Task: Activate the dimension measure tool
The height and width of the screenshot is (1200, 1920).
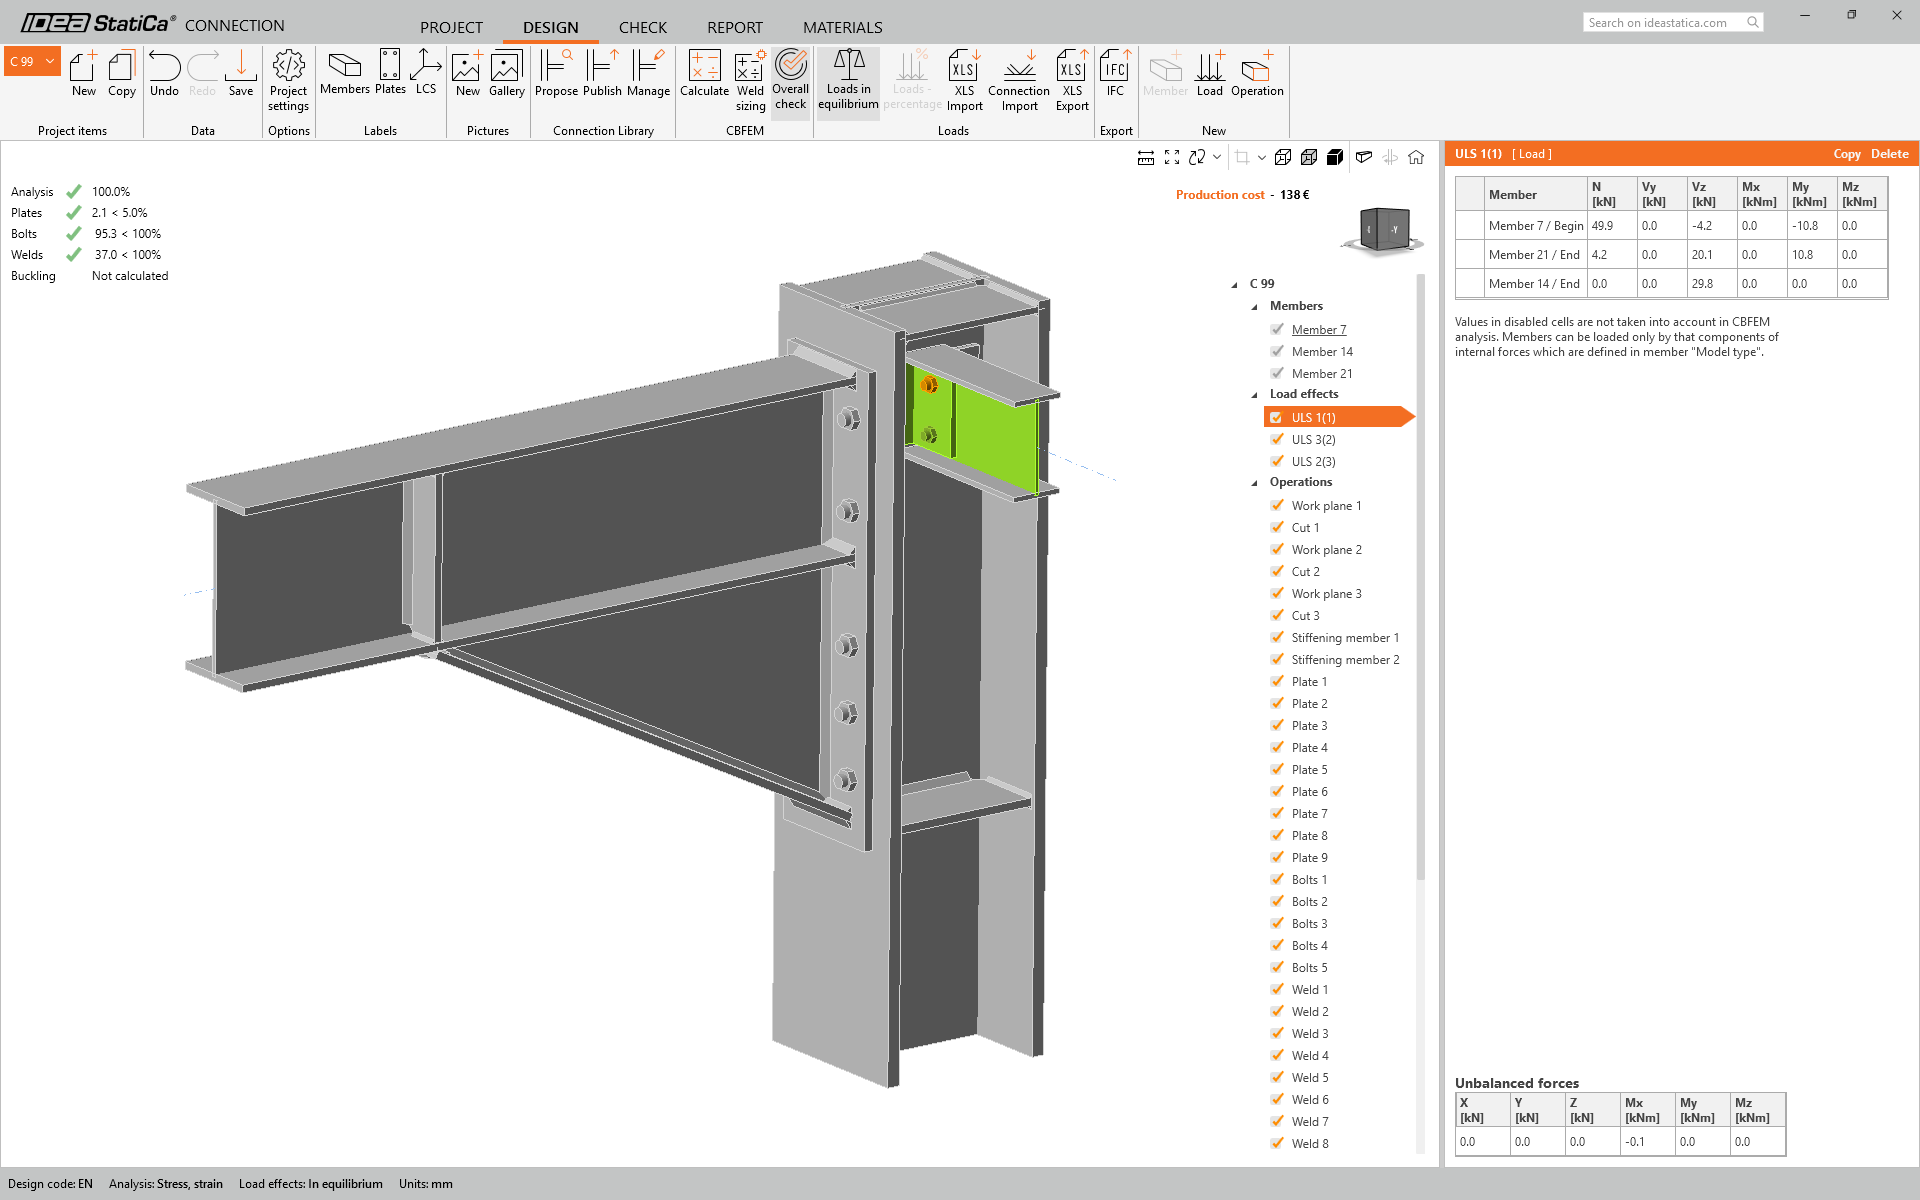Action: tap(1146, 157)
